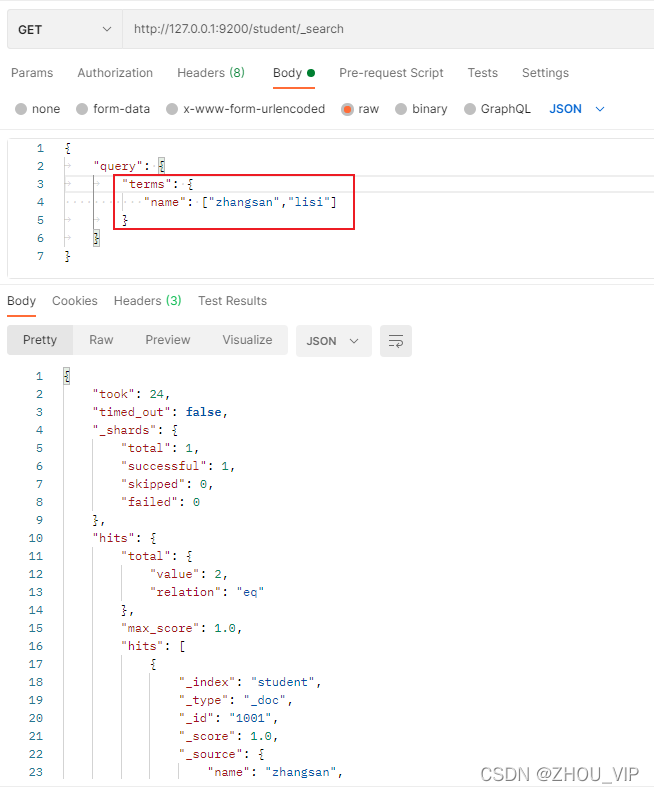The width and height of the screenshot is (654, 793).
Task: Open the response JSON format dropdown
Action: pos(333,341)
